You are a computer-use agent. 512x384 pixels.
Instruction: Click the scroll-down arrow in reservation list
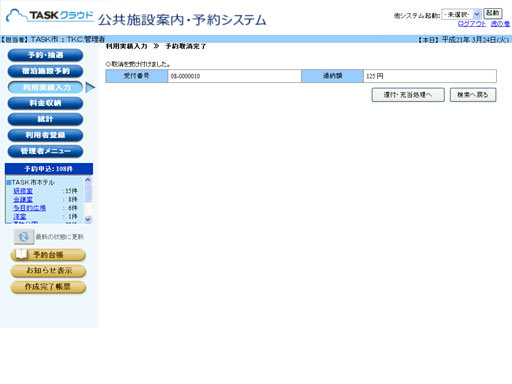click(x=88, y=219)
